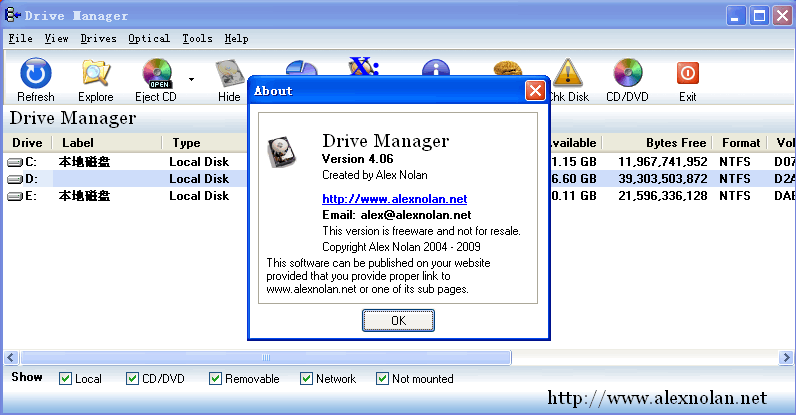This screenshot has height=415, width=796.
Task: Run Chk Disk warning icon tool
Action: pos(568,72)
